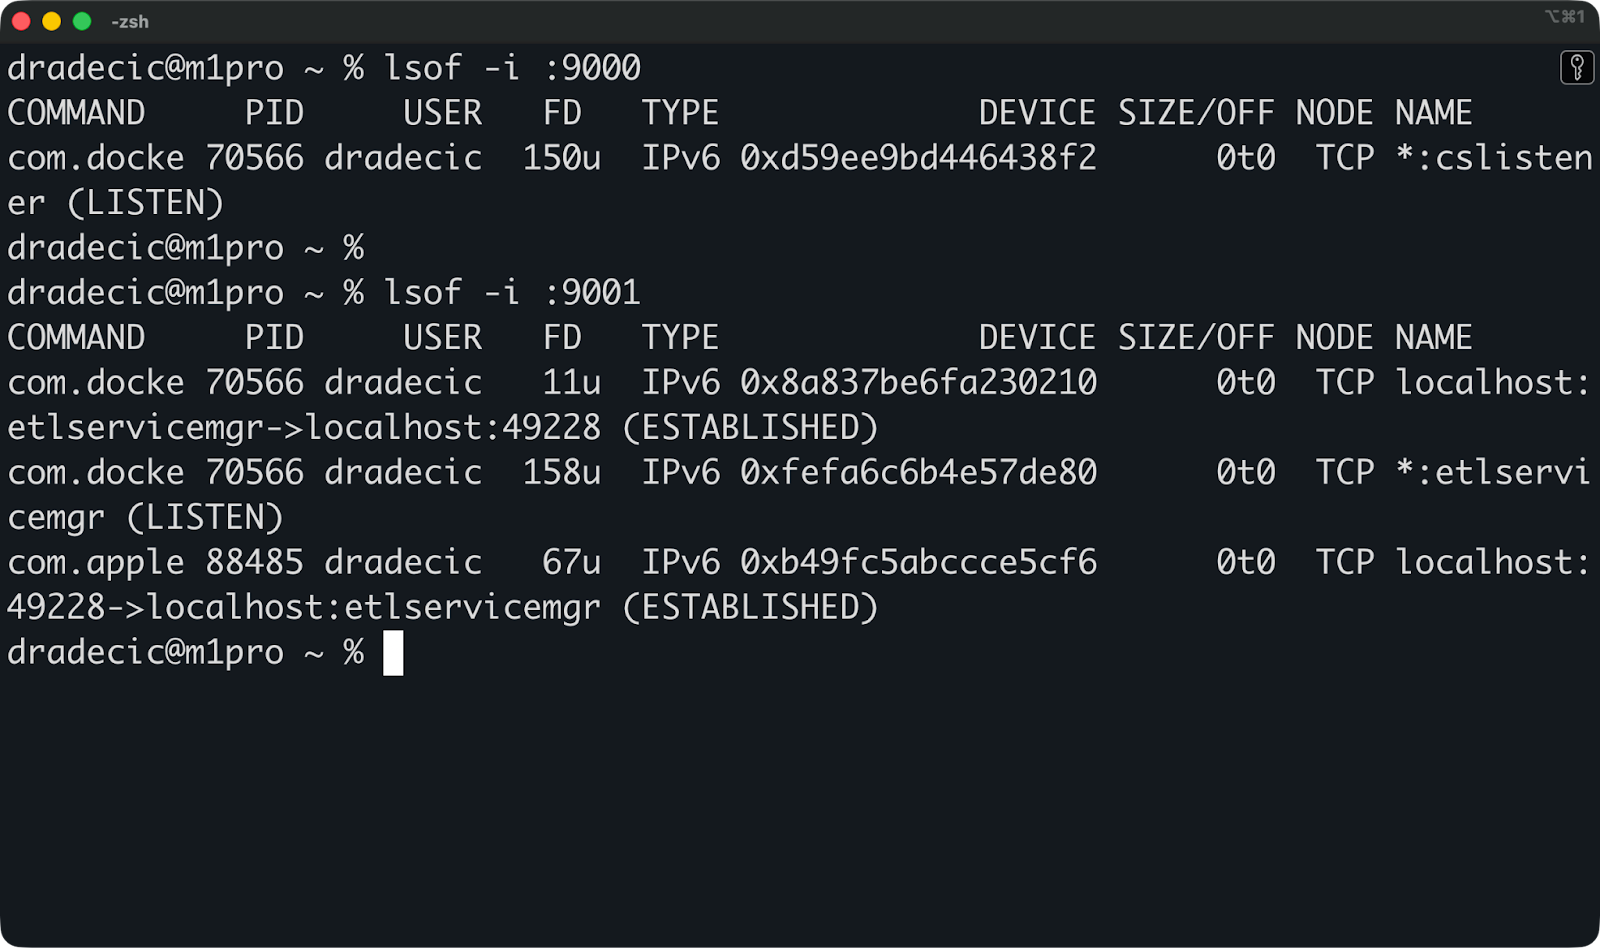Click device address 0x8a837be6fa230210

pyautogui.click(x=918, y=382)
